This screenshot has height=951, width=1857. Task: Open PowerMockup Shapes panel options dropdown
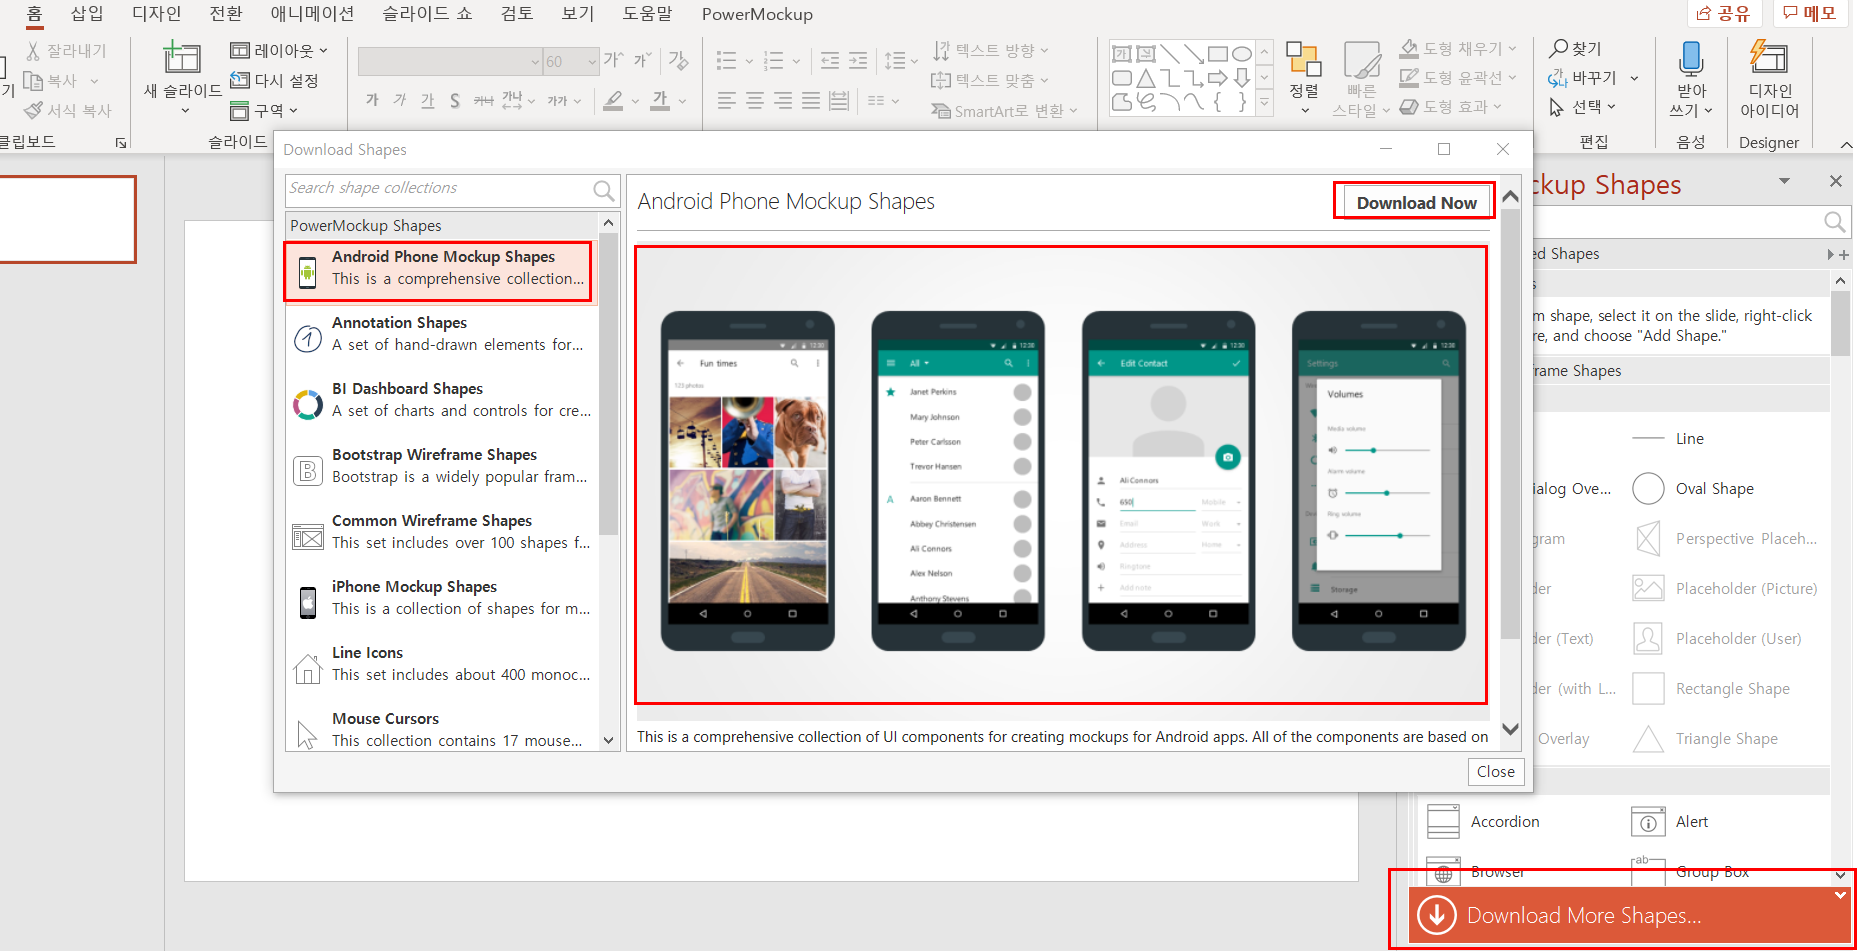pyautogui.click(x=1784, y=181)
